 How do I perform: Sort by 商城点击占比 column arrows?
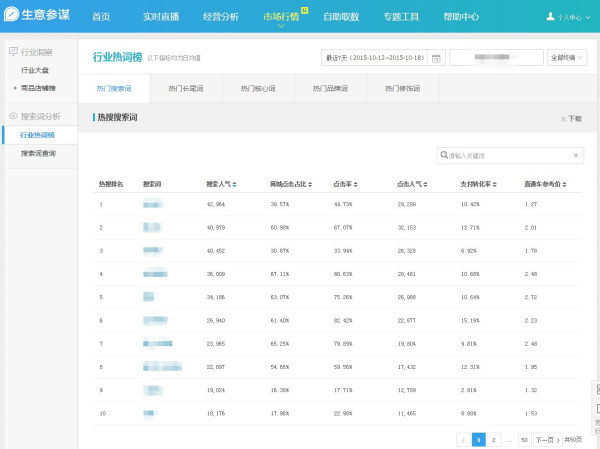(310, 184)
